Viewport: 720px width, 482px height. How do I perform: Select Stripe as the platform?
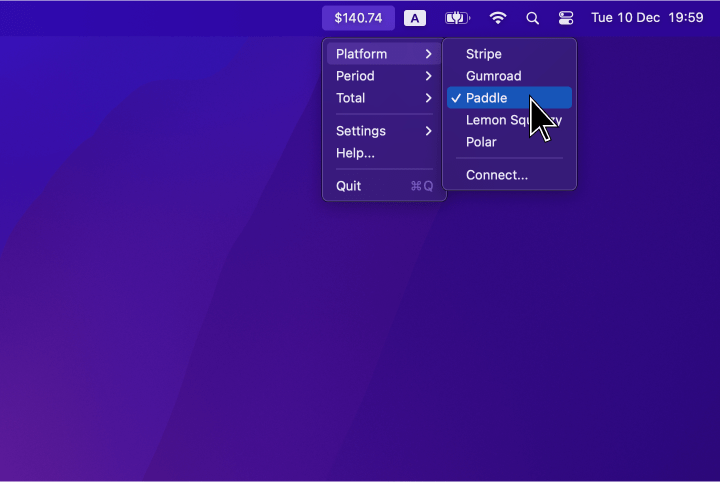coord(484,54)
